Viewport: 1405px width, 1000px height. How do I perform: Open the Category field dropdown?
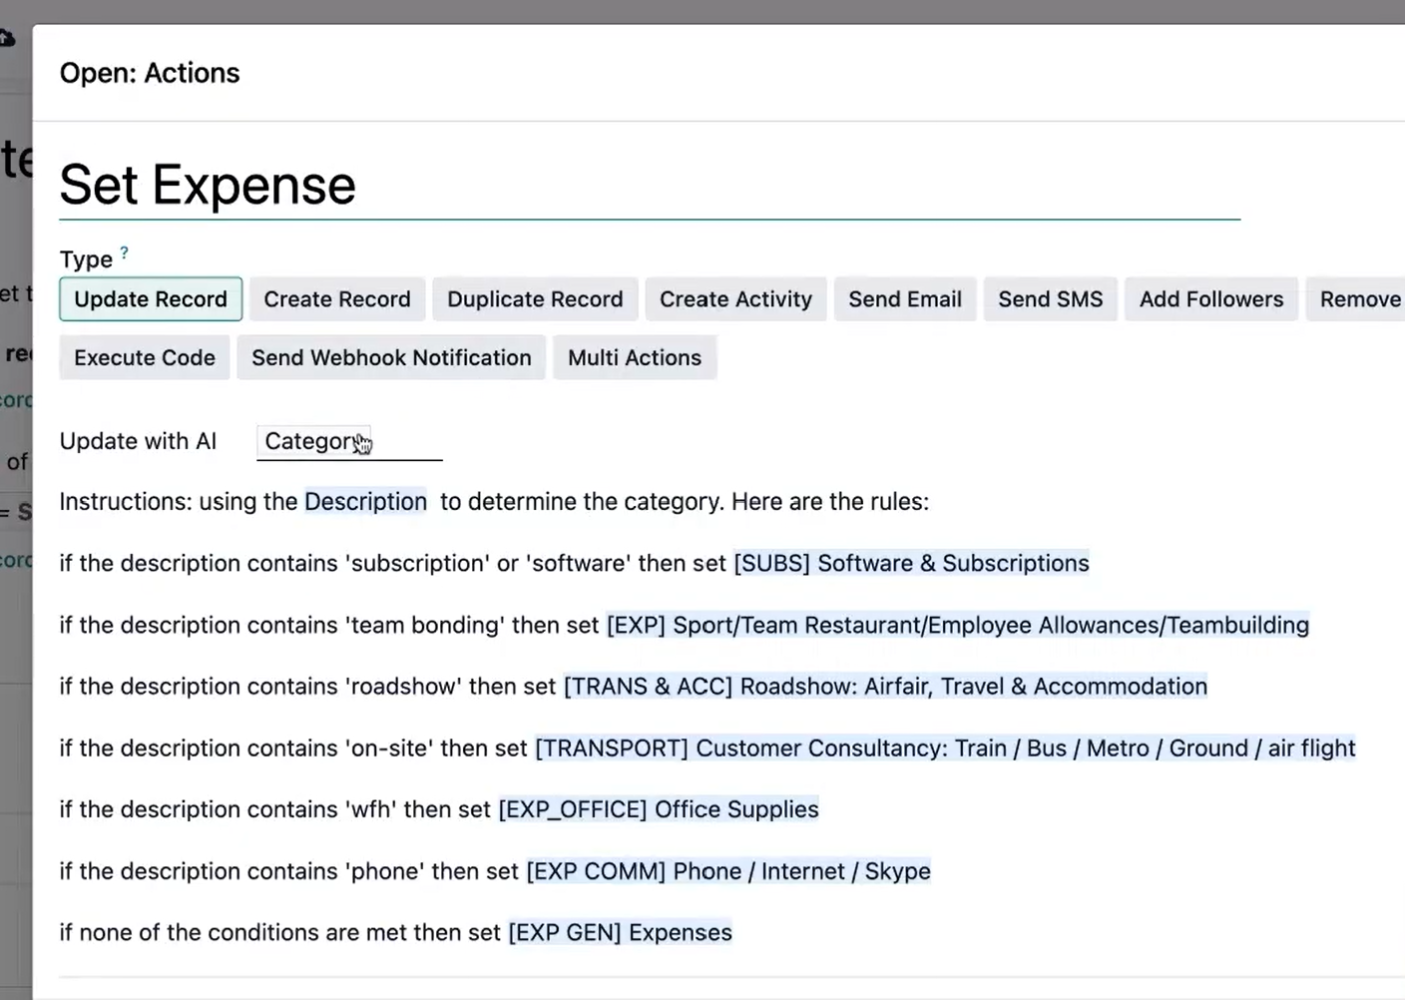(348, 442)
